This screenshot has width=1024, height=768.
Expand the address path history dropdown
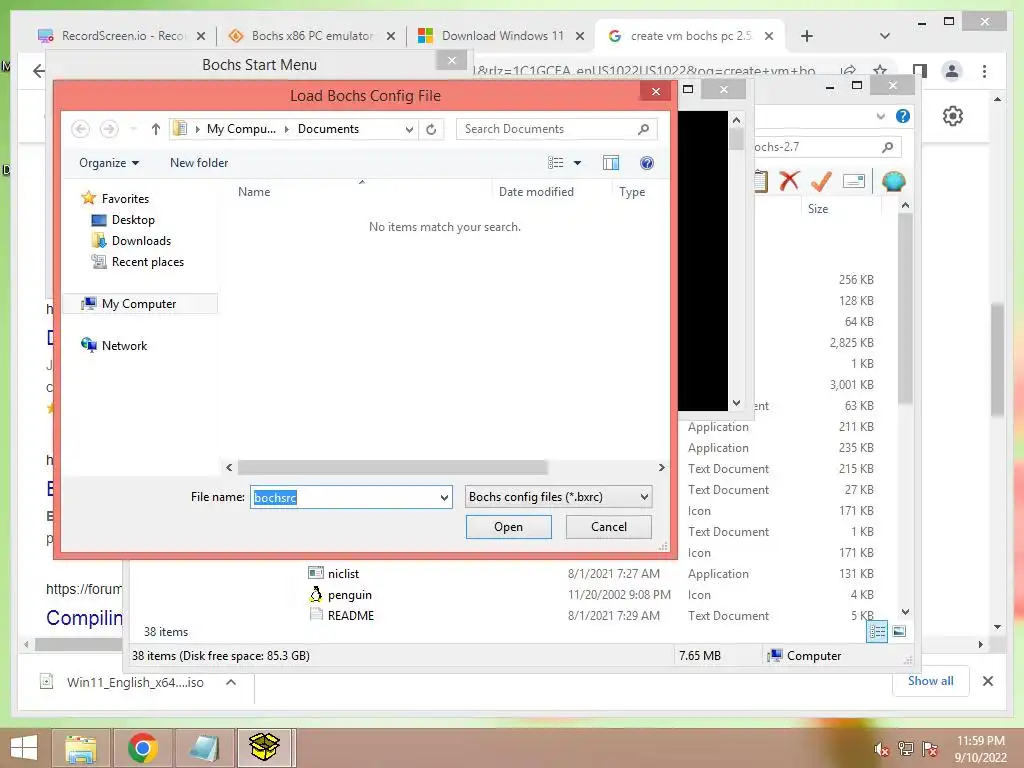(409, 129)
